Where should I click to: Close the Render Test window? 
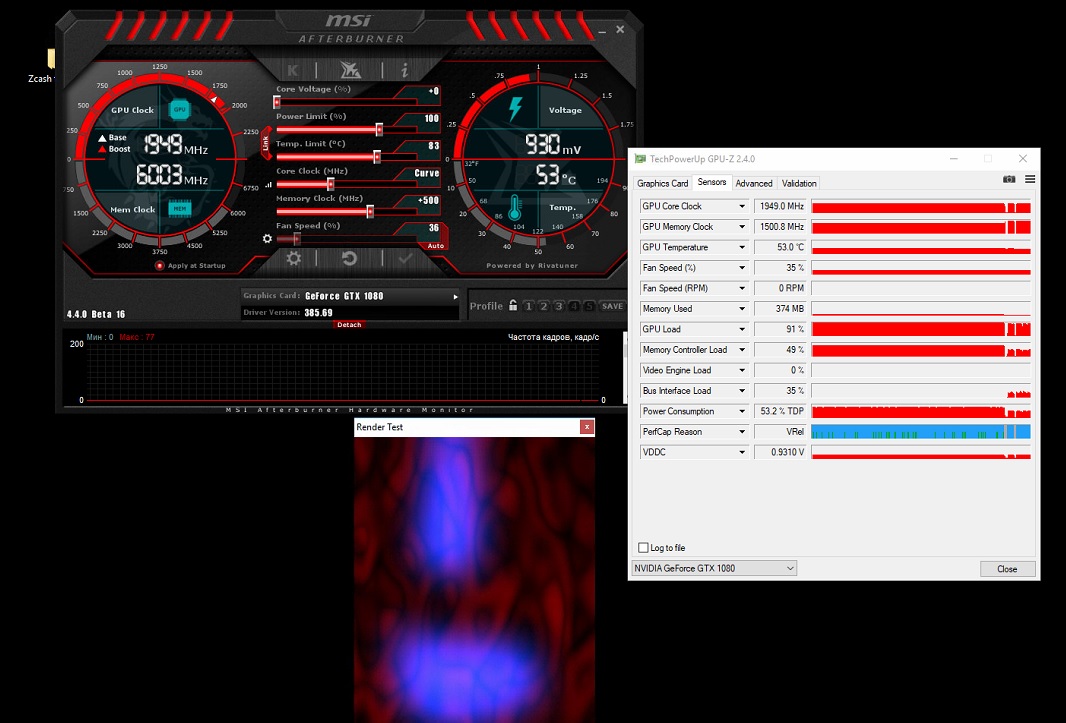[587, 427]
